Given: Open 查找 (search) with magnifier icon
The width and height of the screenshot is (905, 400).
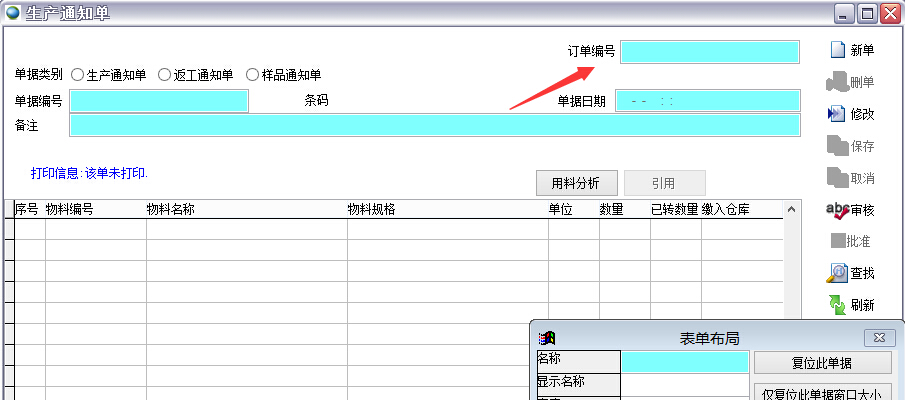Looking at the screenshot, I should 837,273.
